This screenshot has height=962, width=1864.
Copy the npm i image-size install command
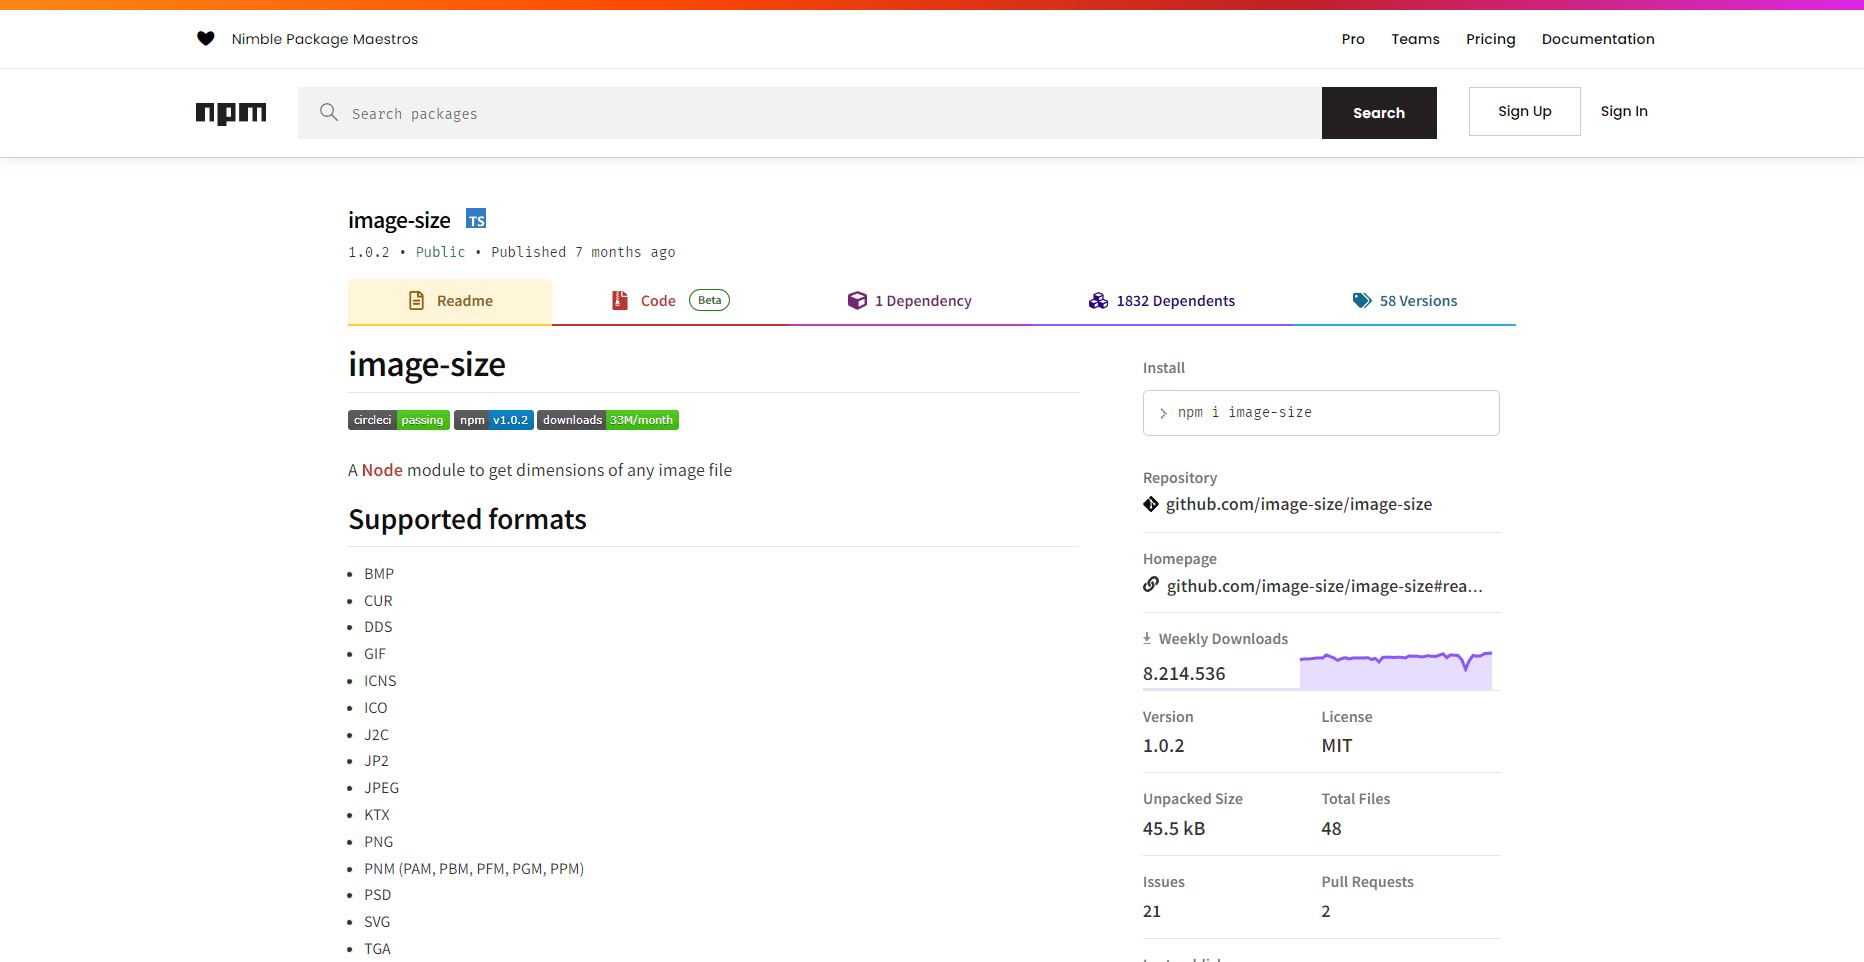[x=1321, y=413]
